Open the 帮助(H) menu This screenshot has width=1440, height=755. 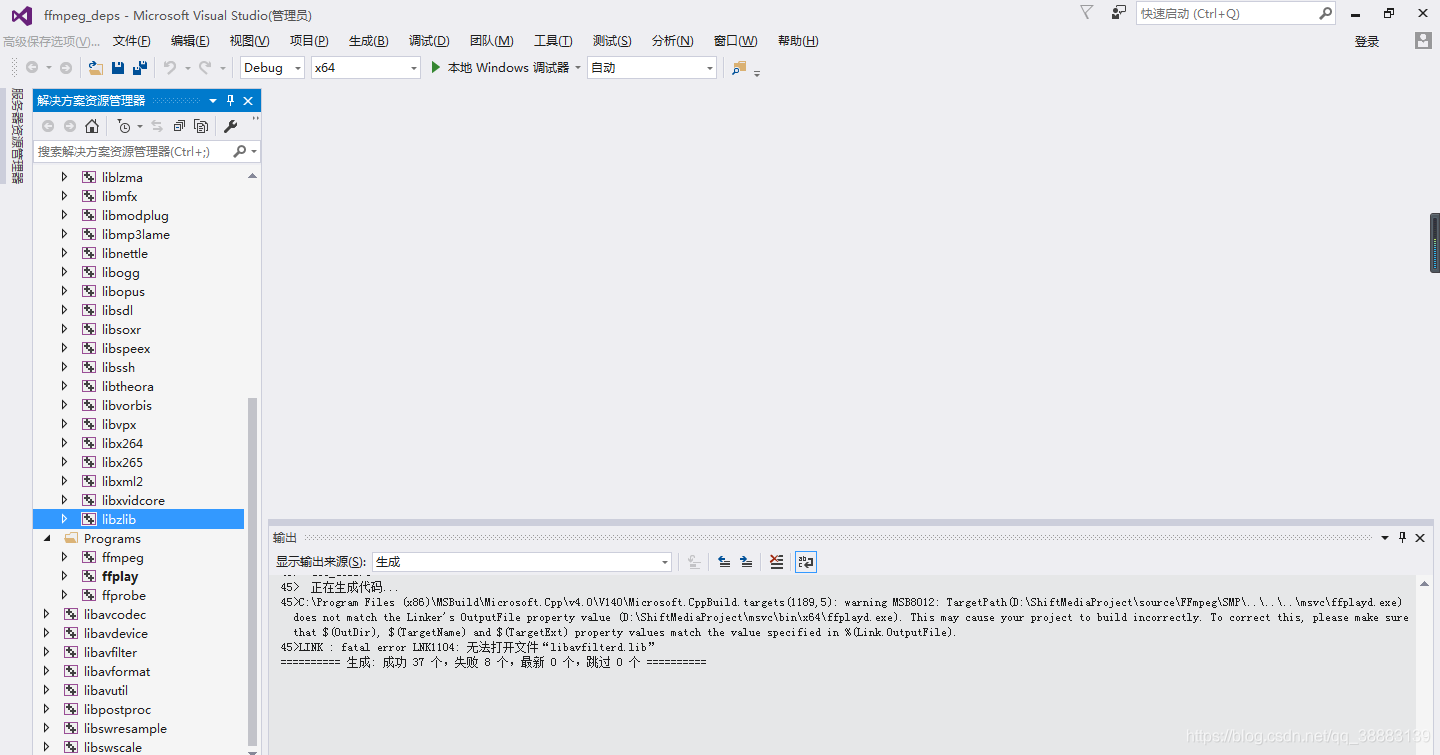[x=798, y=41]
